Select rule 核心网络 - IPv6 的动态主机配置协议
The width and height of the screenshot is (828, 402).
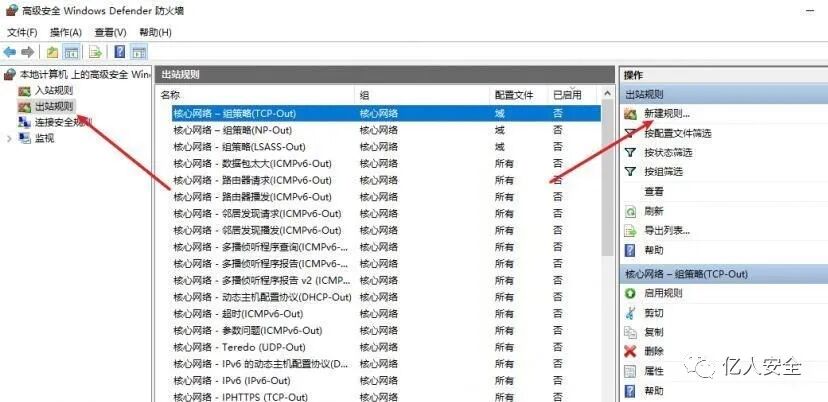(x=386, y=364)
